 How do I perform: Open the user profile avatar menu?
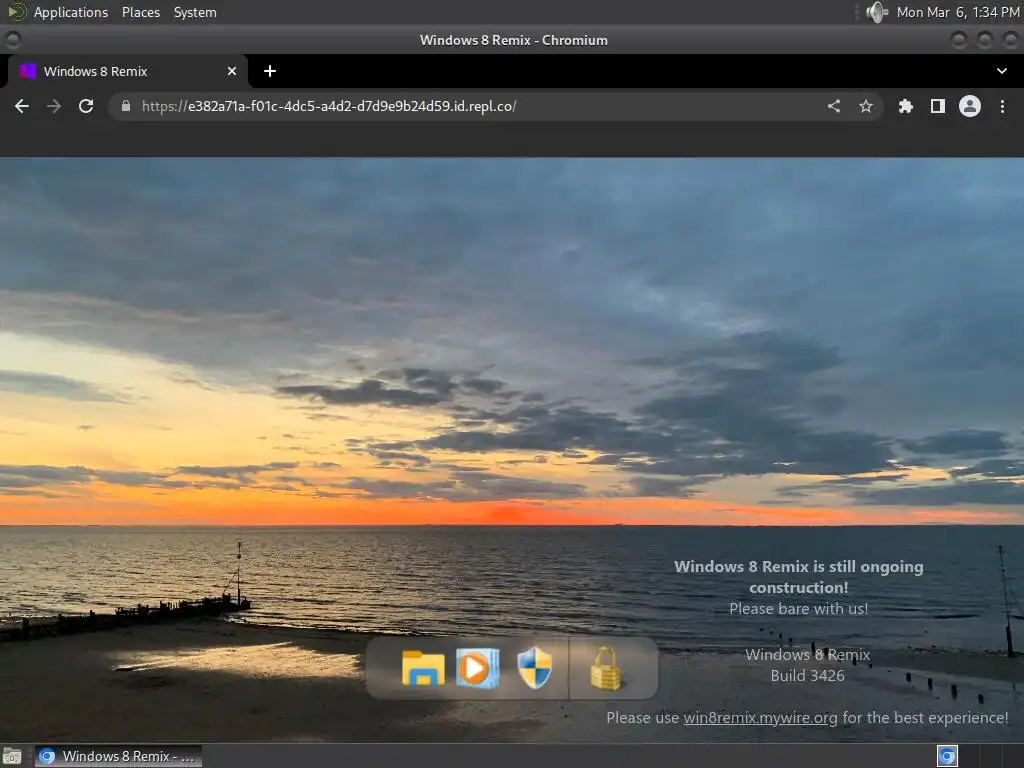[970, 106]
